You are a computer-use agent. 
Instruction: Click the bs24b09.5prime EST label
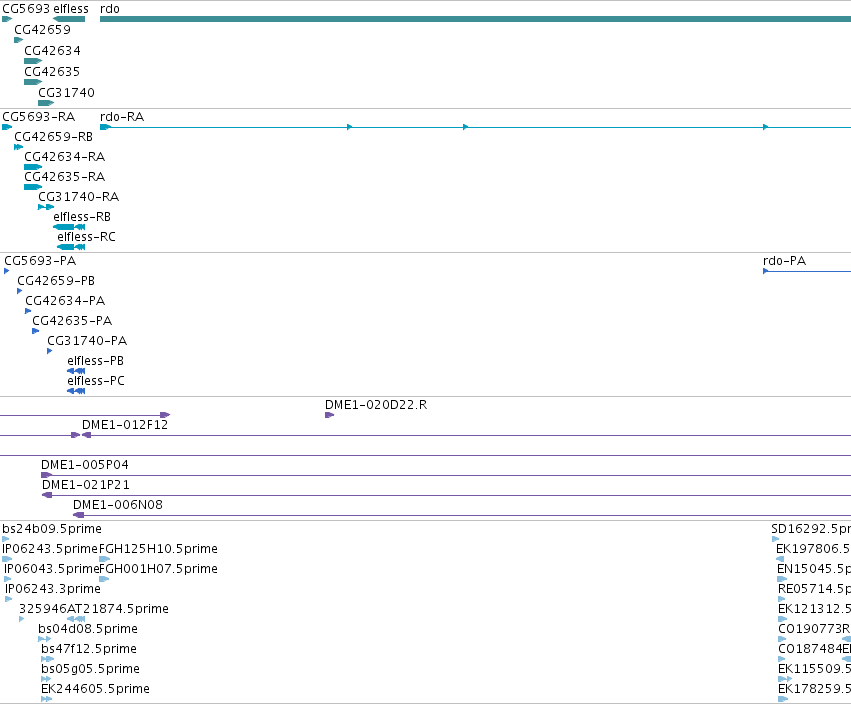(x=52, y=529)
